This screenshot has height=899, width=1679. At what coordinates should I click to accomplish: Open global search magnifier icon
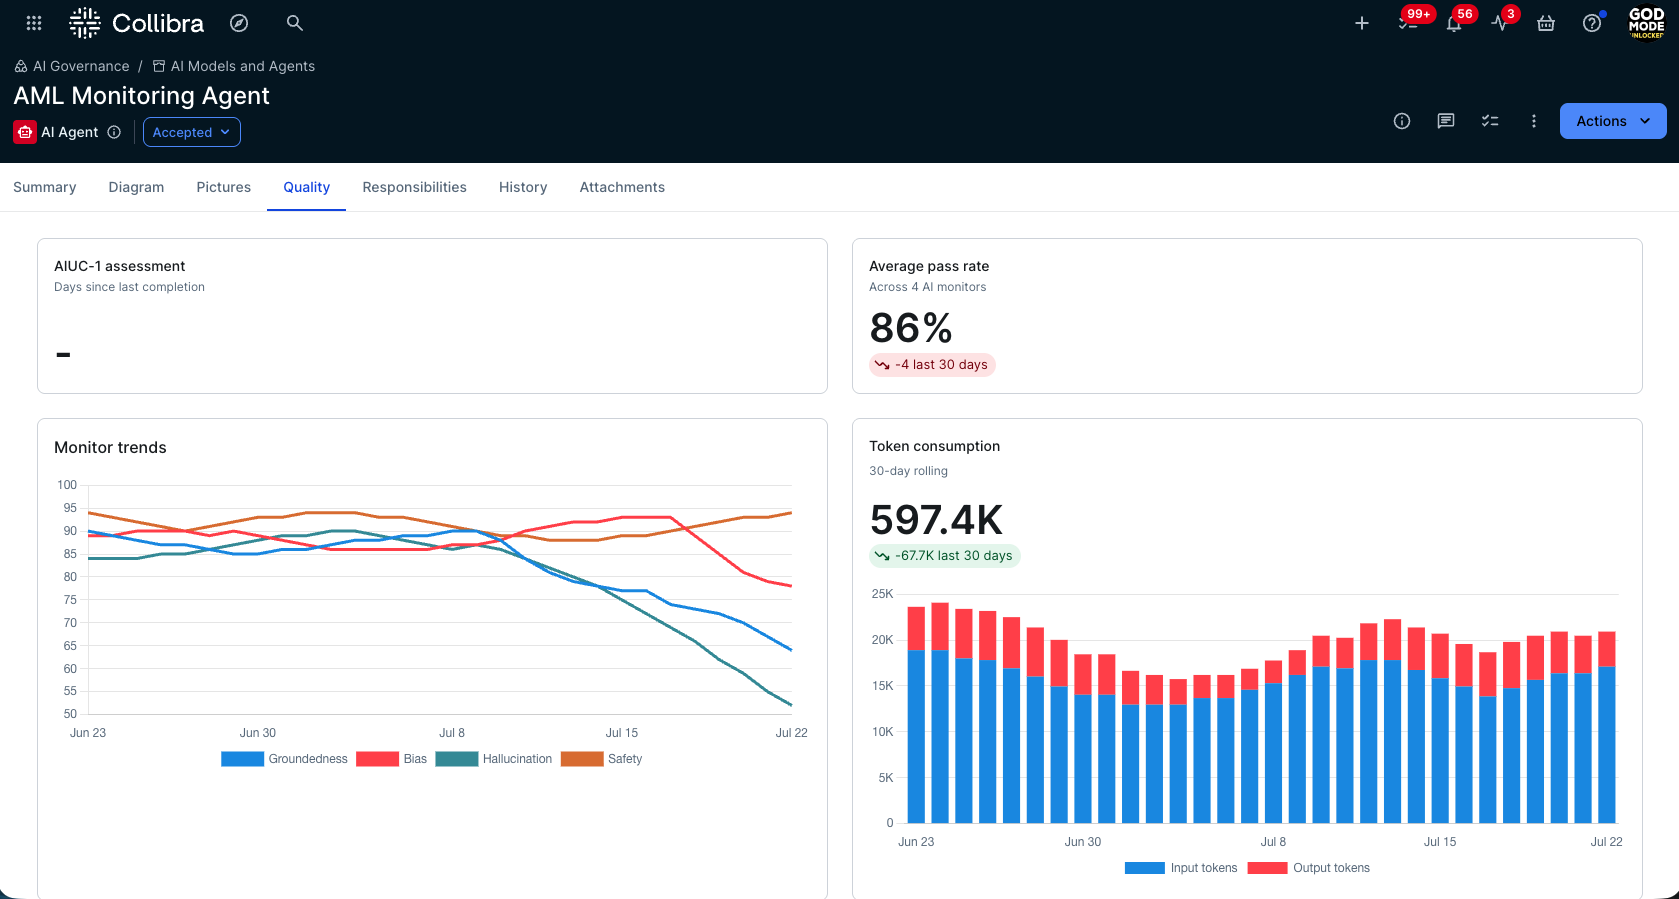295,23
